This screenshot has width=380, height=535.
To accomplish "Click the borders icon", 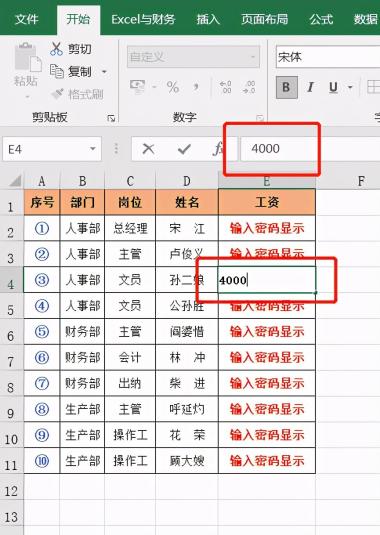I will point(374,87).
